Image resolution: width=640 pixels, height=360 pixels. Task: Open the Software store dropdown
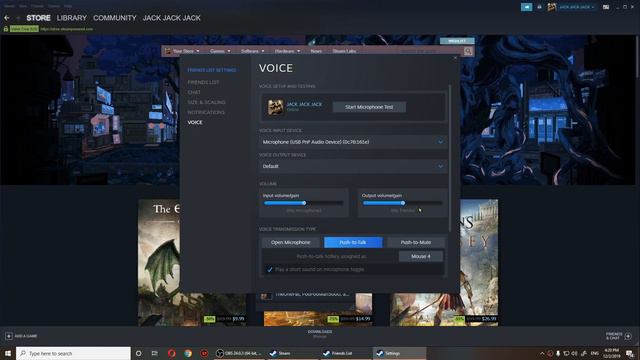(x=252, y=51)
